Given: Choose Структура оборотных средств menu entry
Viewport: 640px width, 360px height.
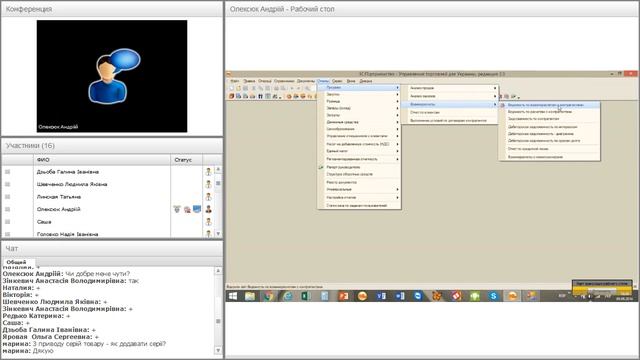Looking at the screenshot, I should tap(359, 174).
